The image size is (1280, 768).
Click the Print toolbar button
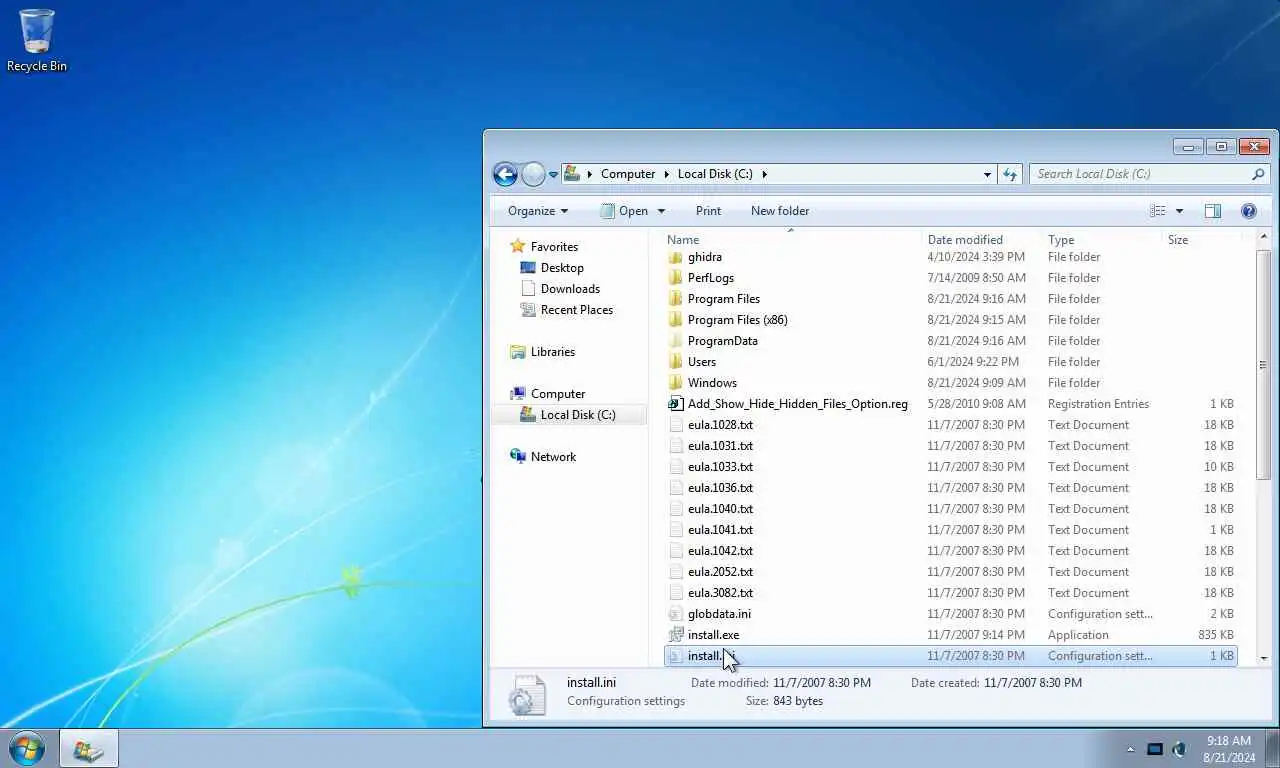[708, 211]
